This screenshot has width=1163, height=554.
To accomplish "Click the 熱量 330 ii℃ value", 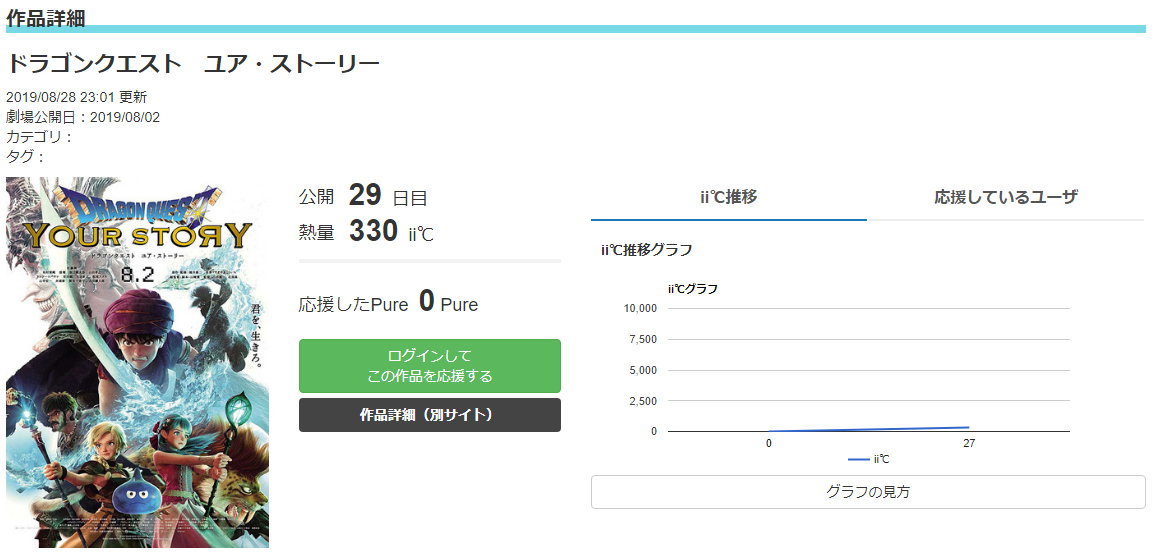I will pos(366,231).
